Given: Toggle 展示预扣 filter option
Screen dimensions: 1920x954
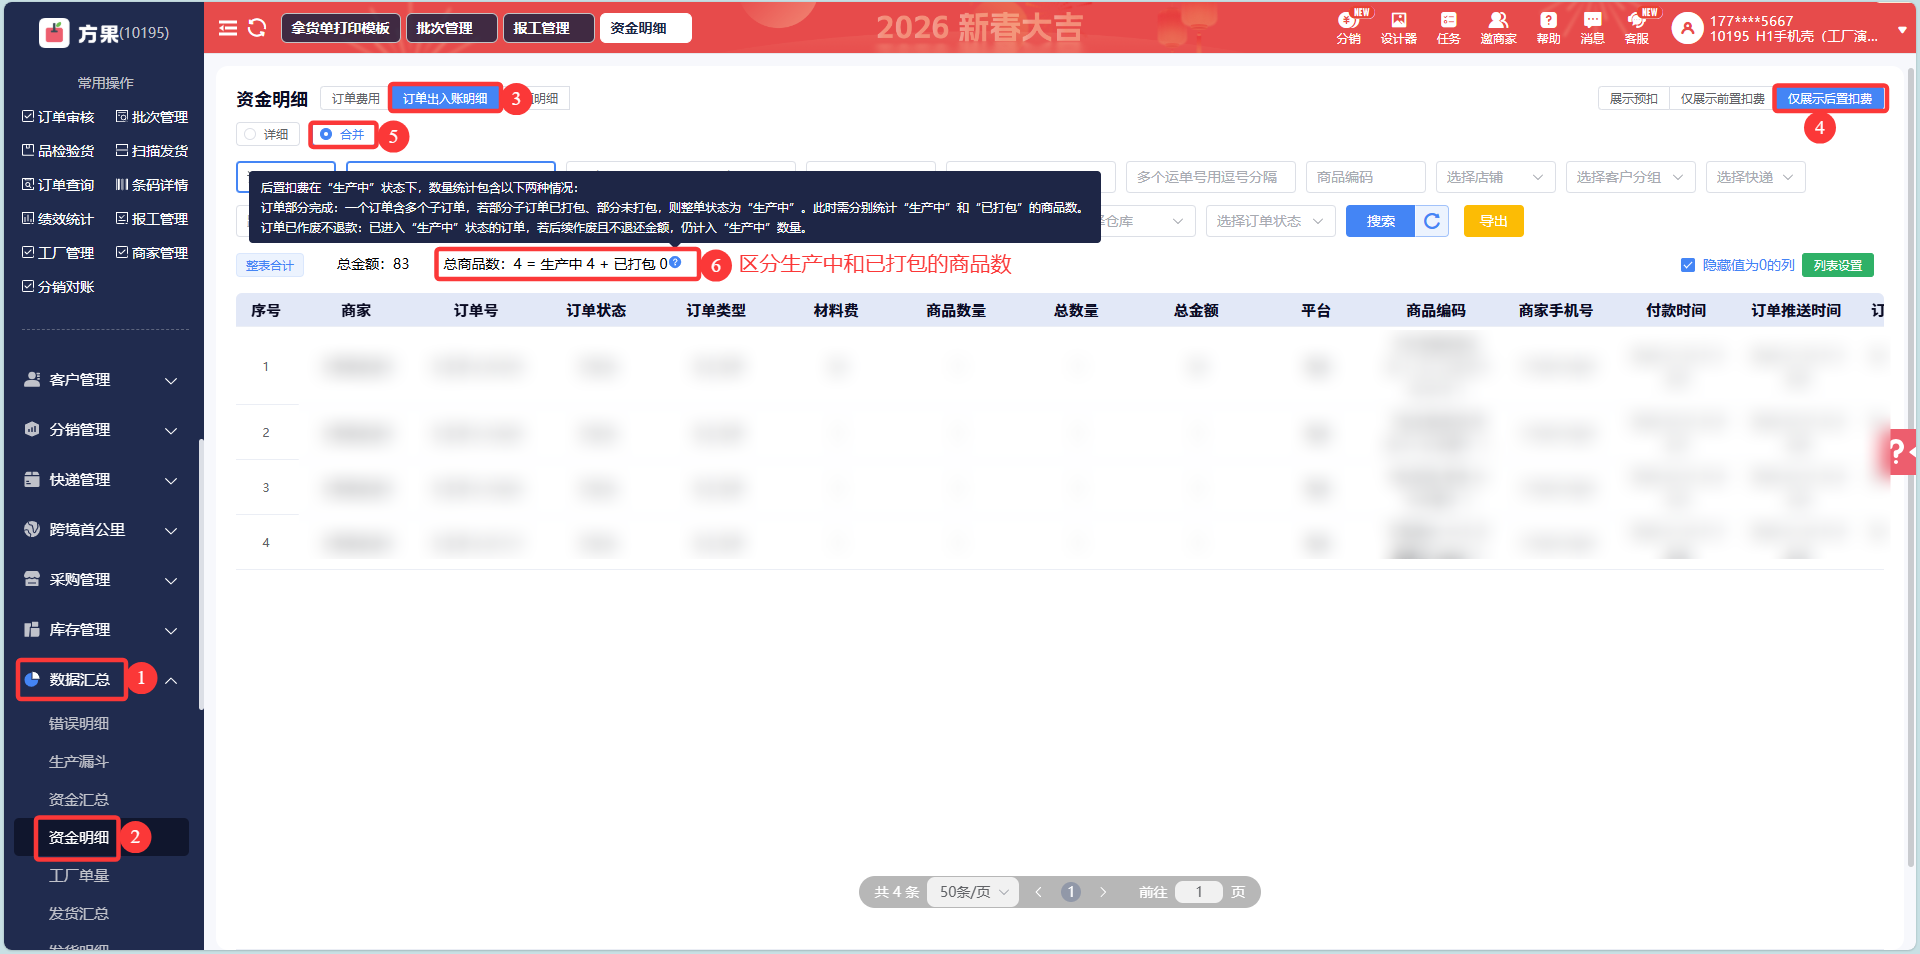Looking at the screenshot, I should tap(1633, 98).
